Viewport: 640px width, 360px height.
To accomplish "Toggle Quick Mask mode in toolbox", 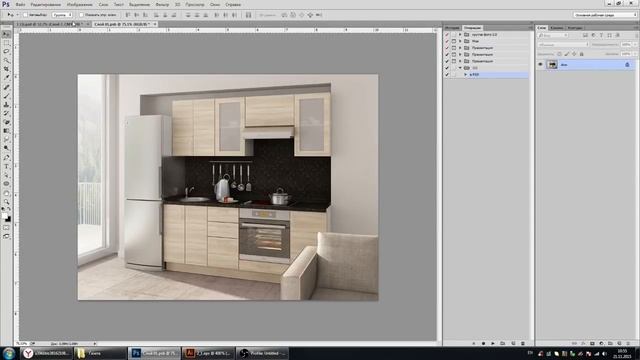I will [x=6, y=228].
